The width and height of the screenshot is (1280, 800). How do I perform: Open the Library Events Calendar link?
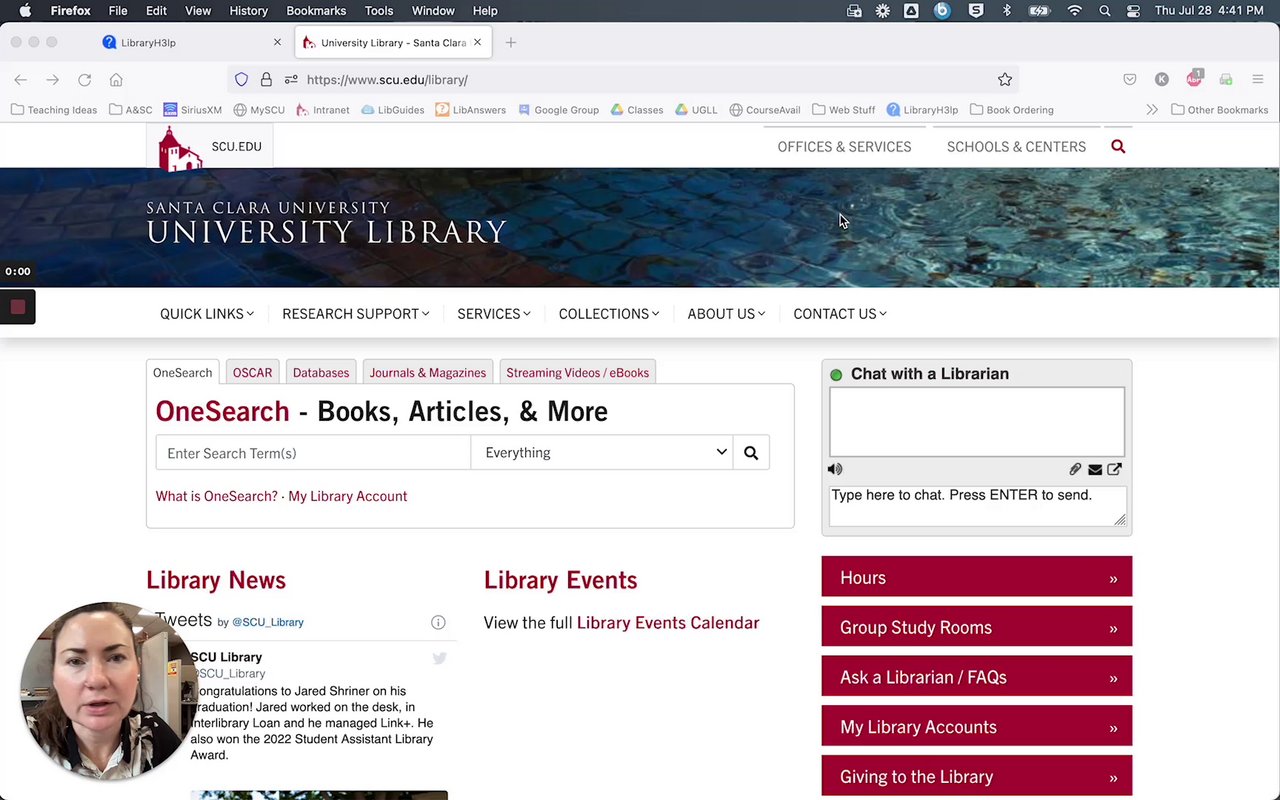668,623
